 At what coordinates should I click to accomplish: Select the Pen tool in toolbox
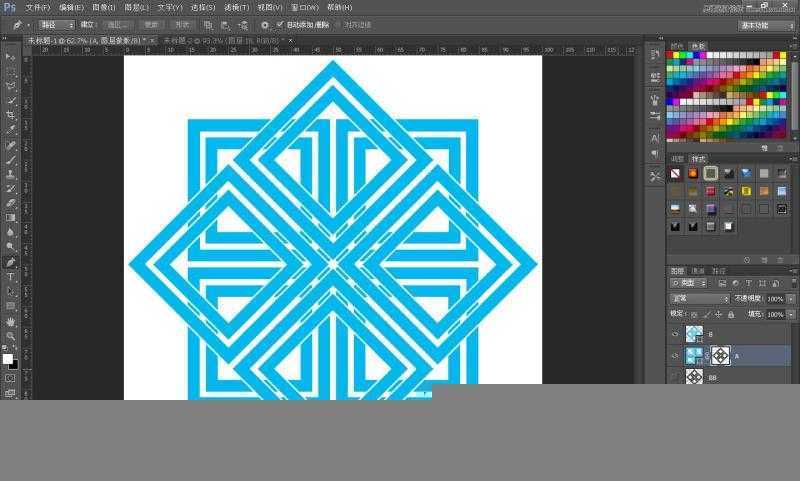pos(10,262)
